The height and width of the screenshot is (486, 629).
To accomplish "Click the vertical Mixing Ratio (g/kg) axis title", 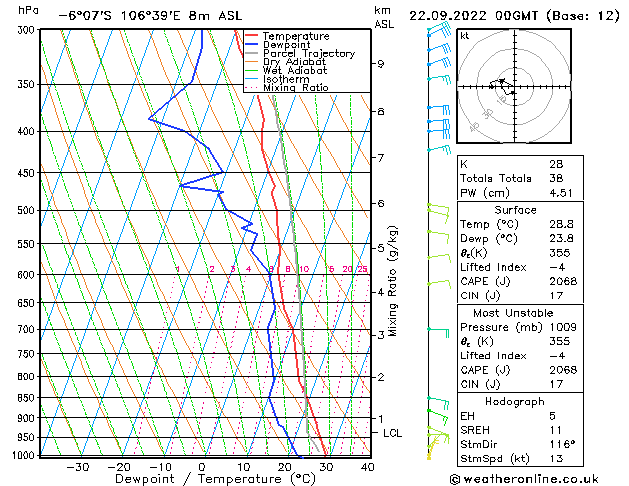I will tap(393, 281).
